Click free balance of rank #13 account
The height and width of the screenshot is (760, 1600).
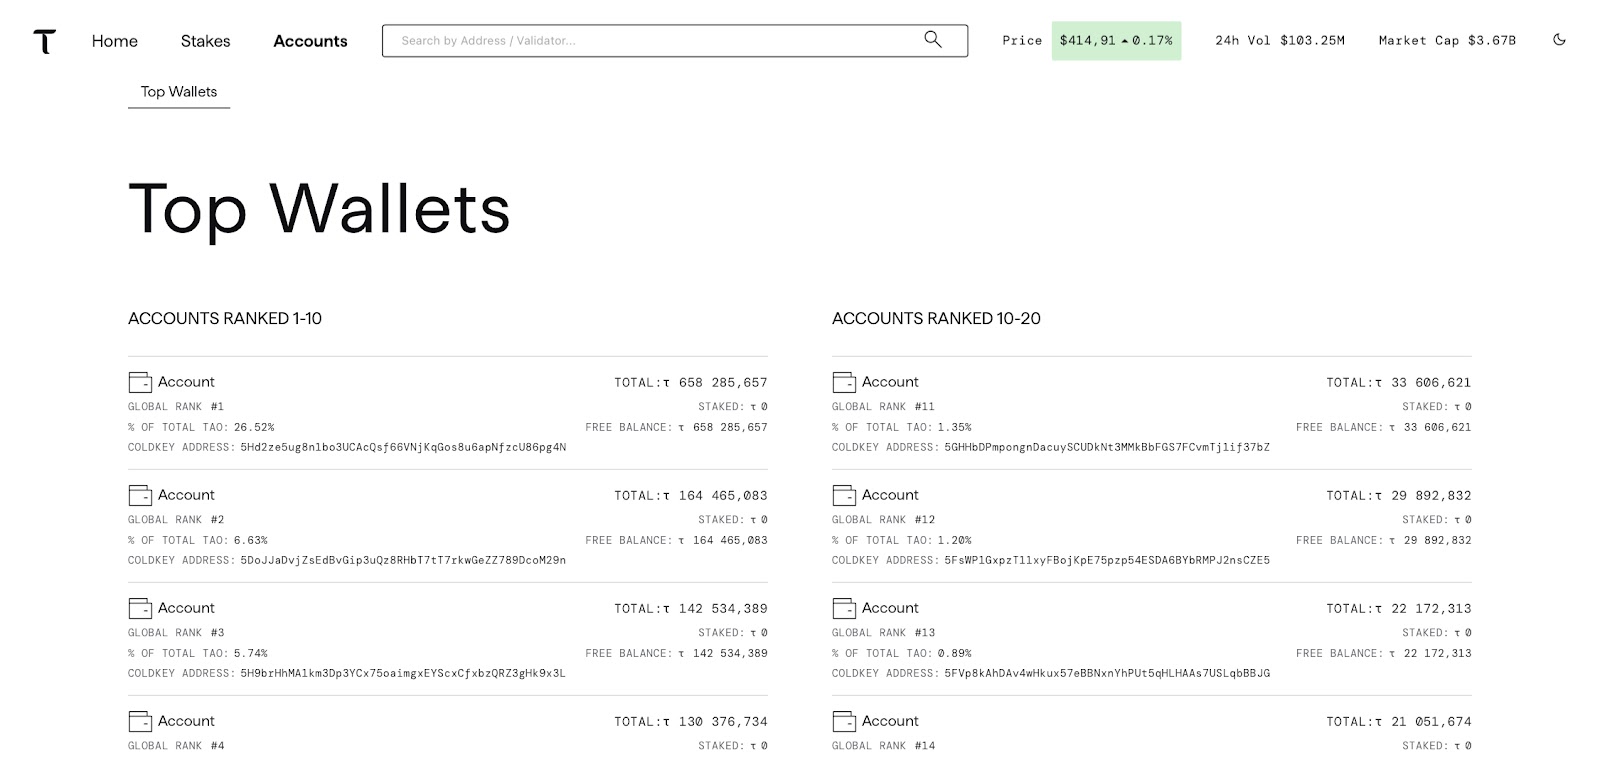click(x=1384, y=653)
